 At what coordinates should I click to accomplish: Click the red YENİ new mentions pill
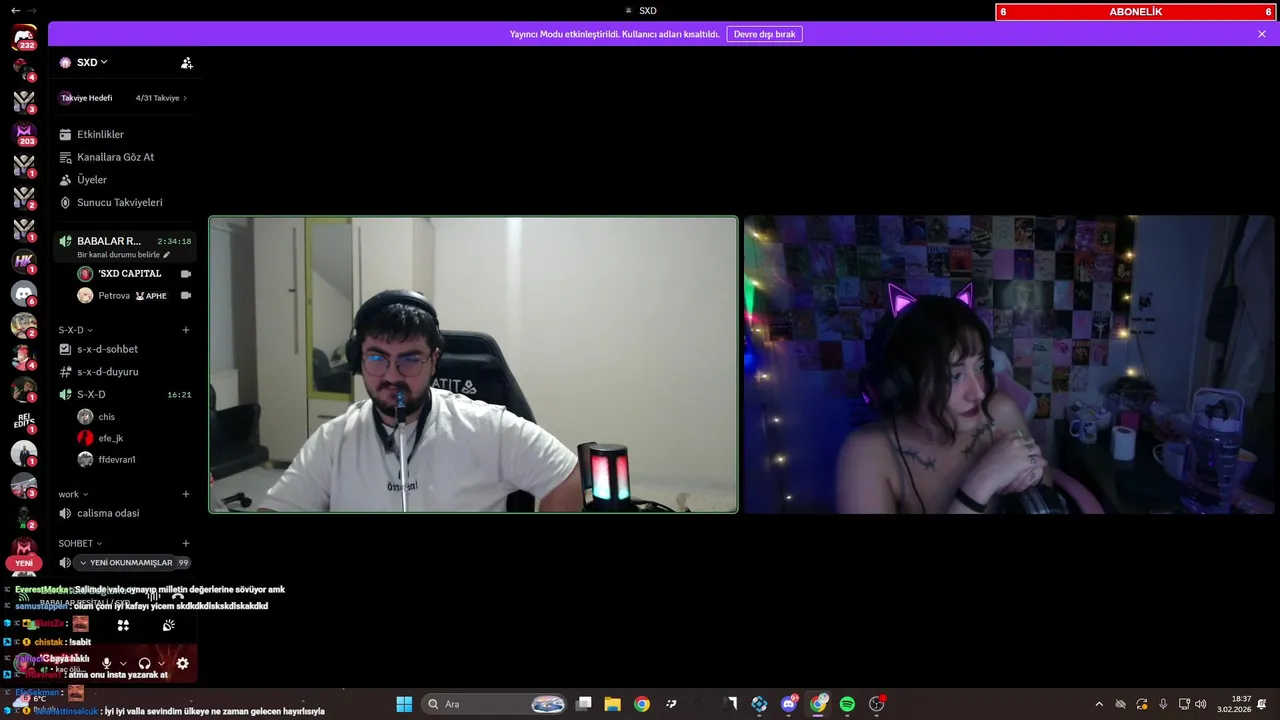tap(24, 563)
